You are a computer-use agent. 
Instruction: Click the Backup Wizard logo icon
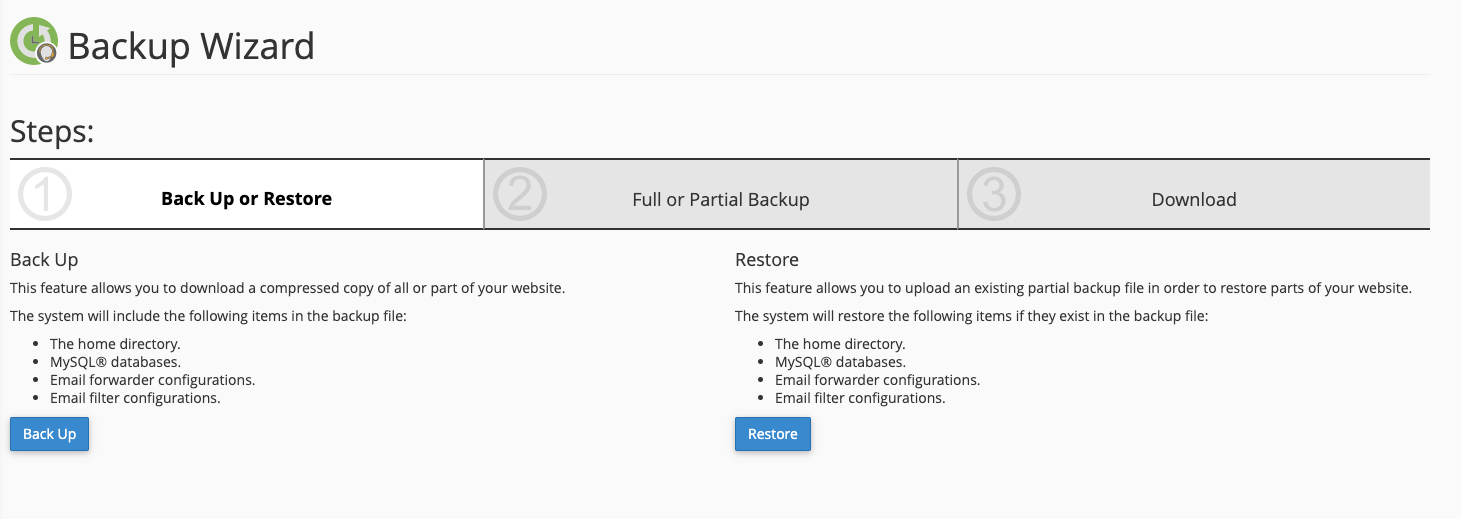(34, 42)
